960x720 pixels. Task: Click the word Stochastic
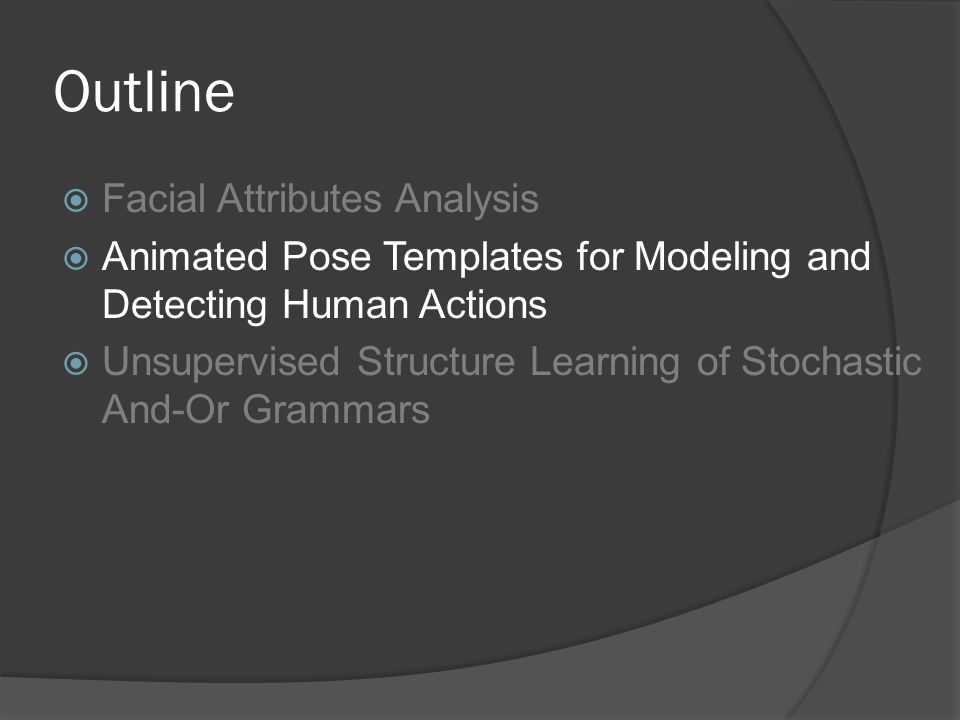click(x=831, y=361)
